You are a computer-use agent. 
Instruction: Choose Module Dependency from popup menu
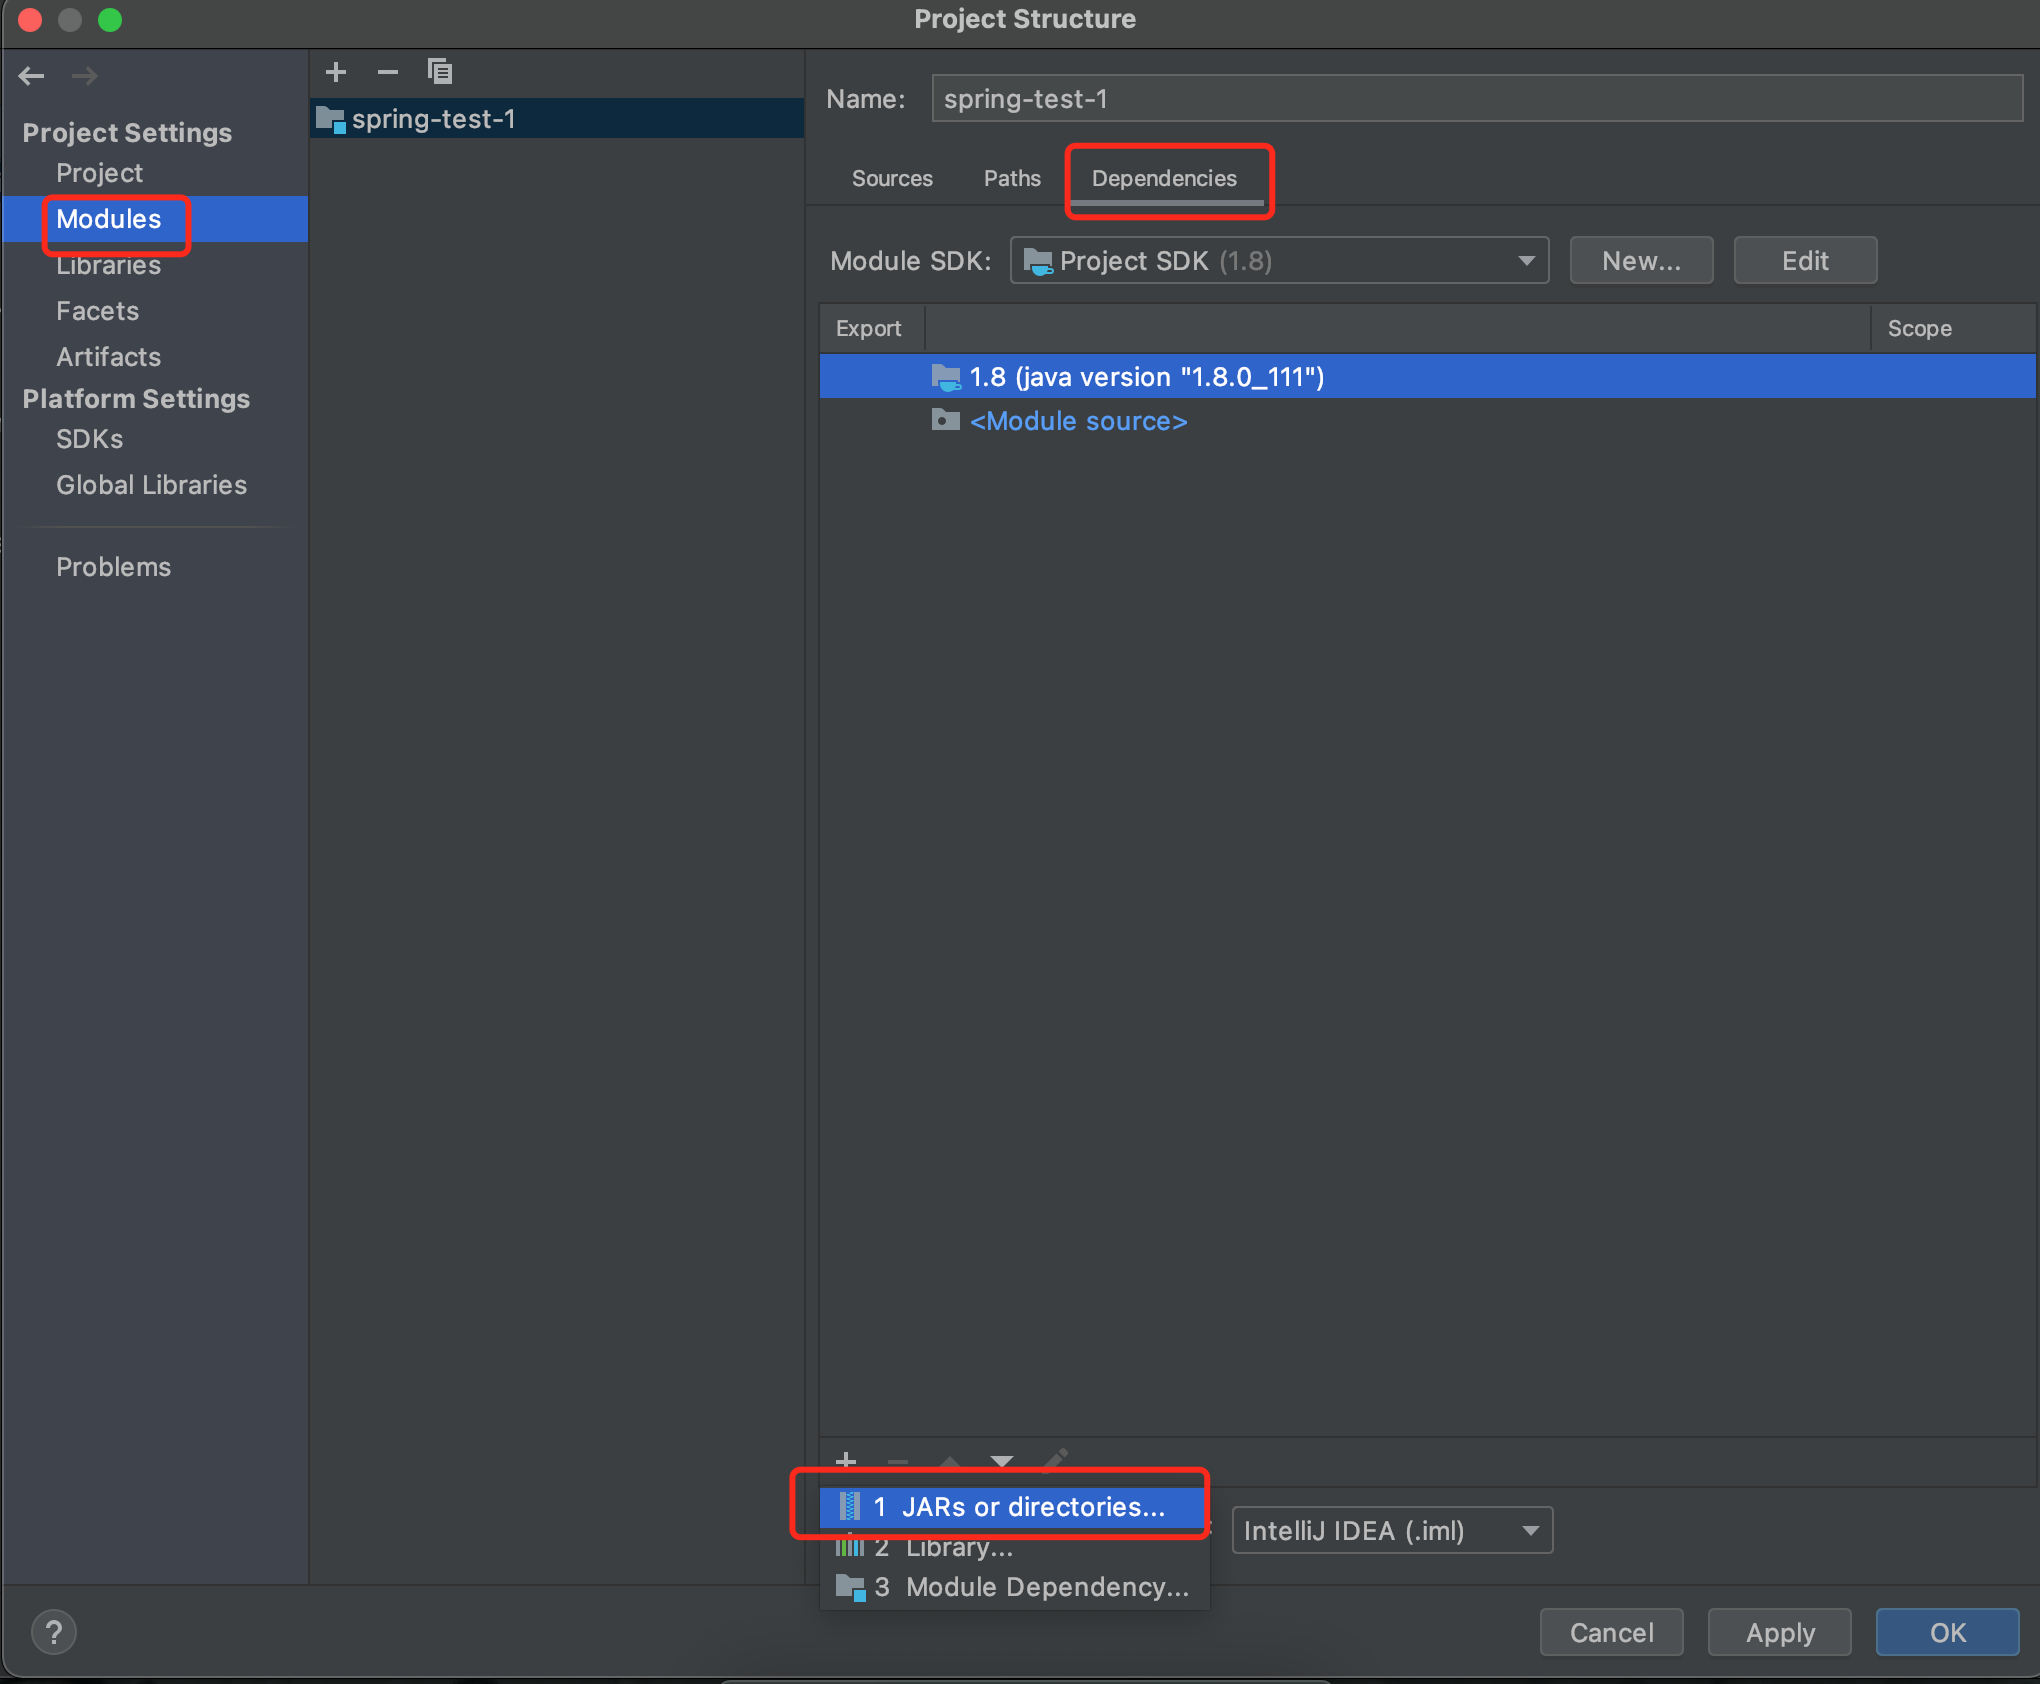click(1046, 1587)
